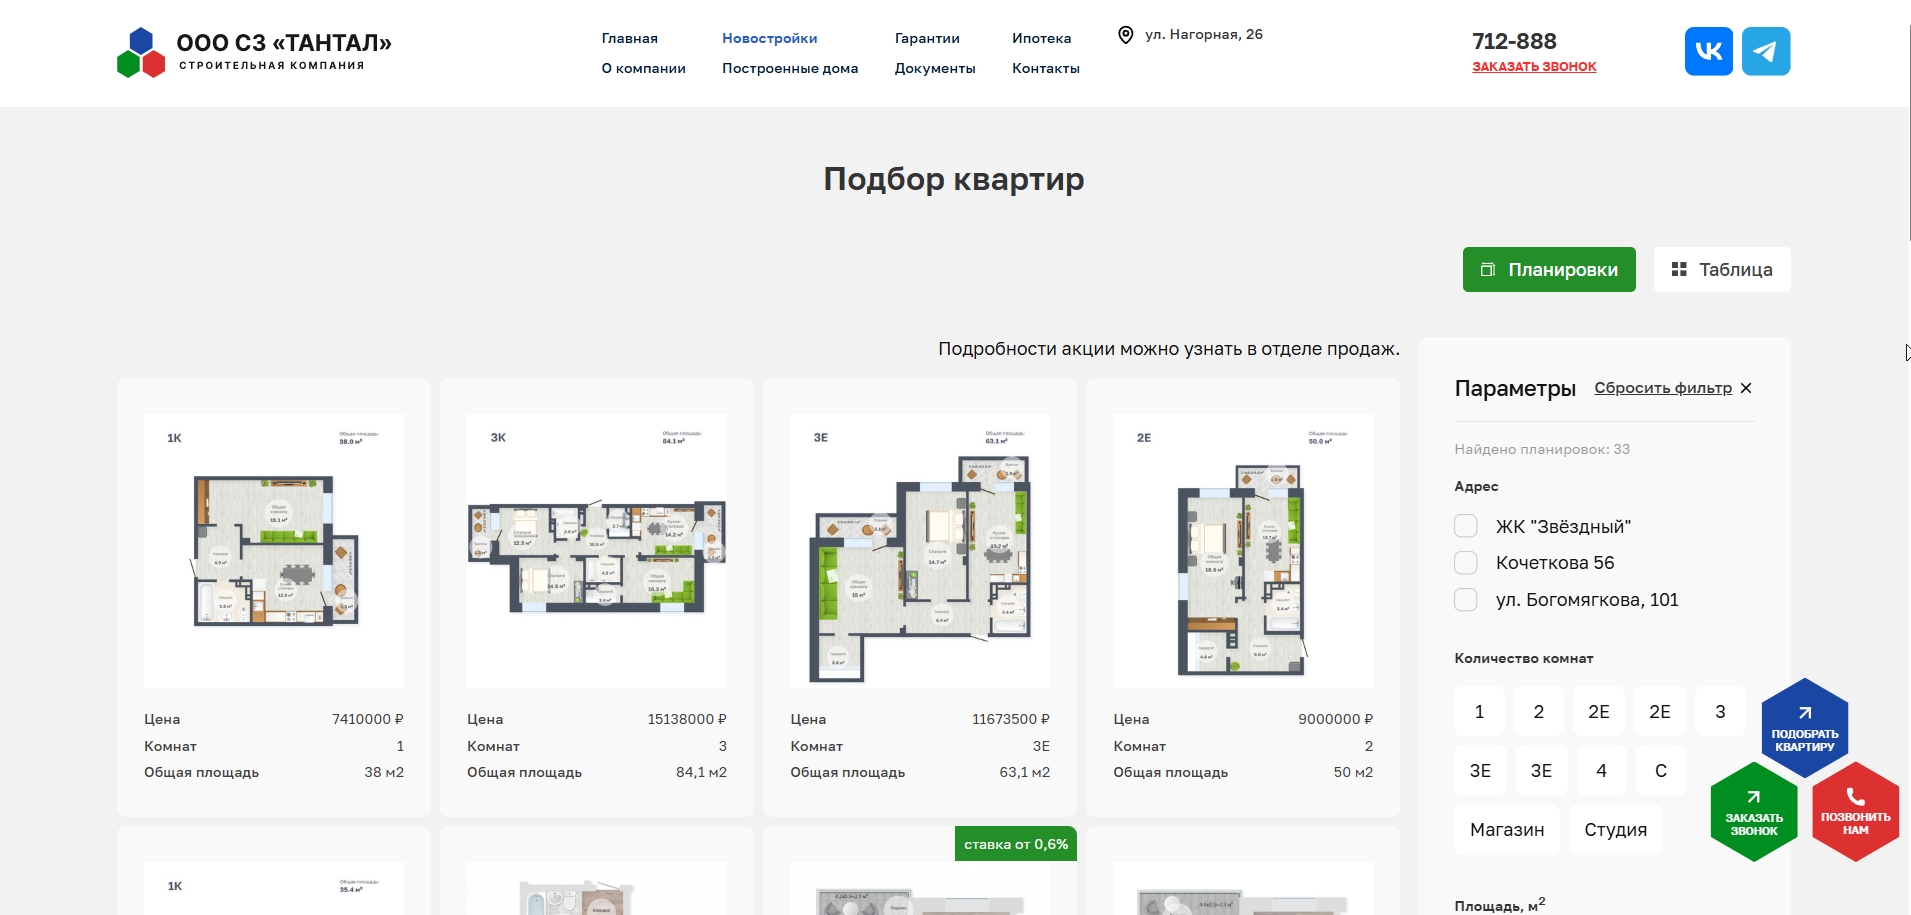This screenshot has width=1911, height=915.
Task: Open the 3К floor plan thumbnail for 84.1 m²
Action: point(597,550)
